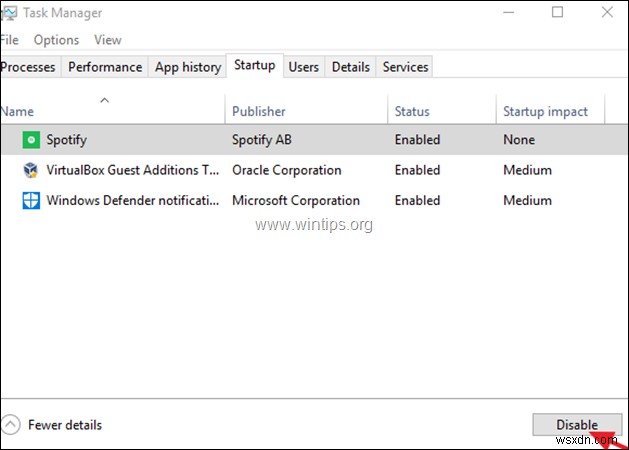Sort by the Startup impact column header

(550, 109)
